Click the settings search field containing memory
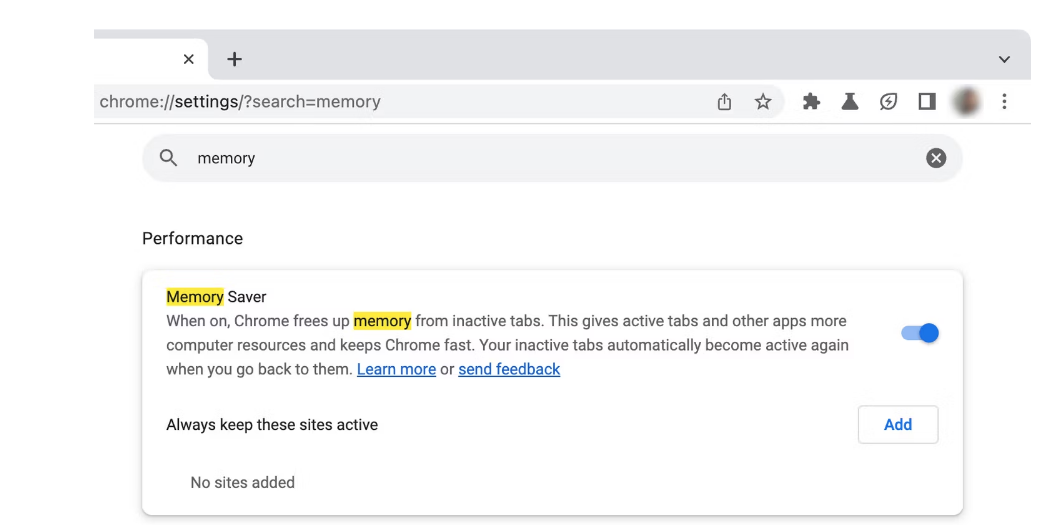This screenshot has width=1051, height=525. point(552,158)
